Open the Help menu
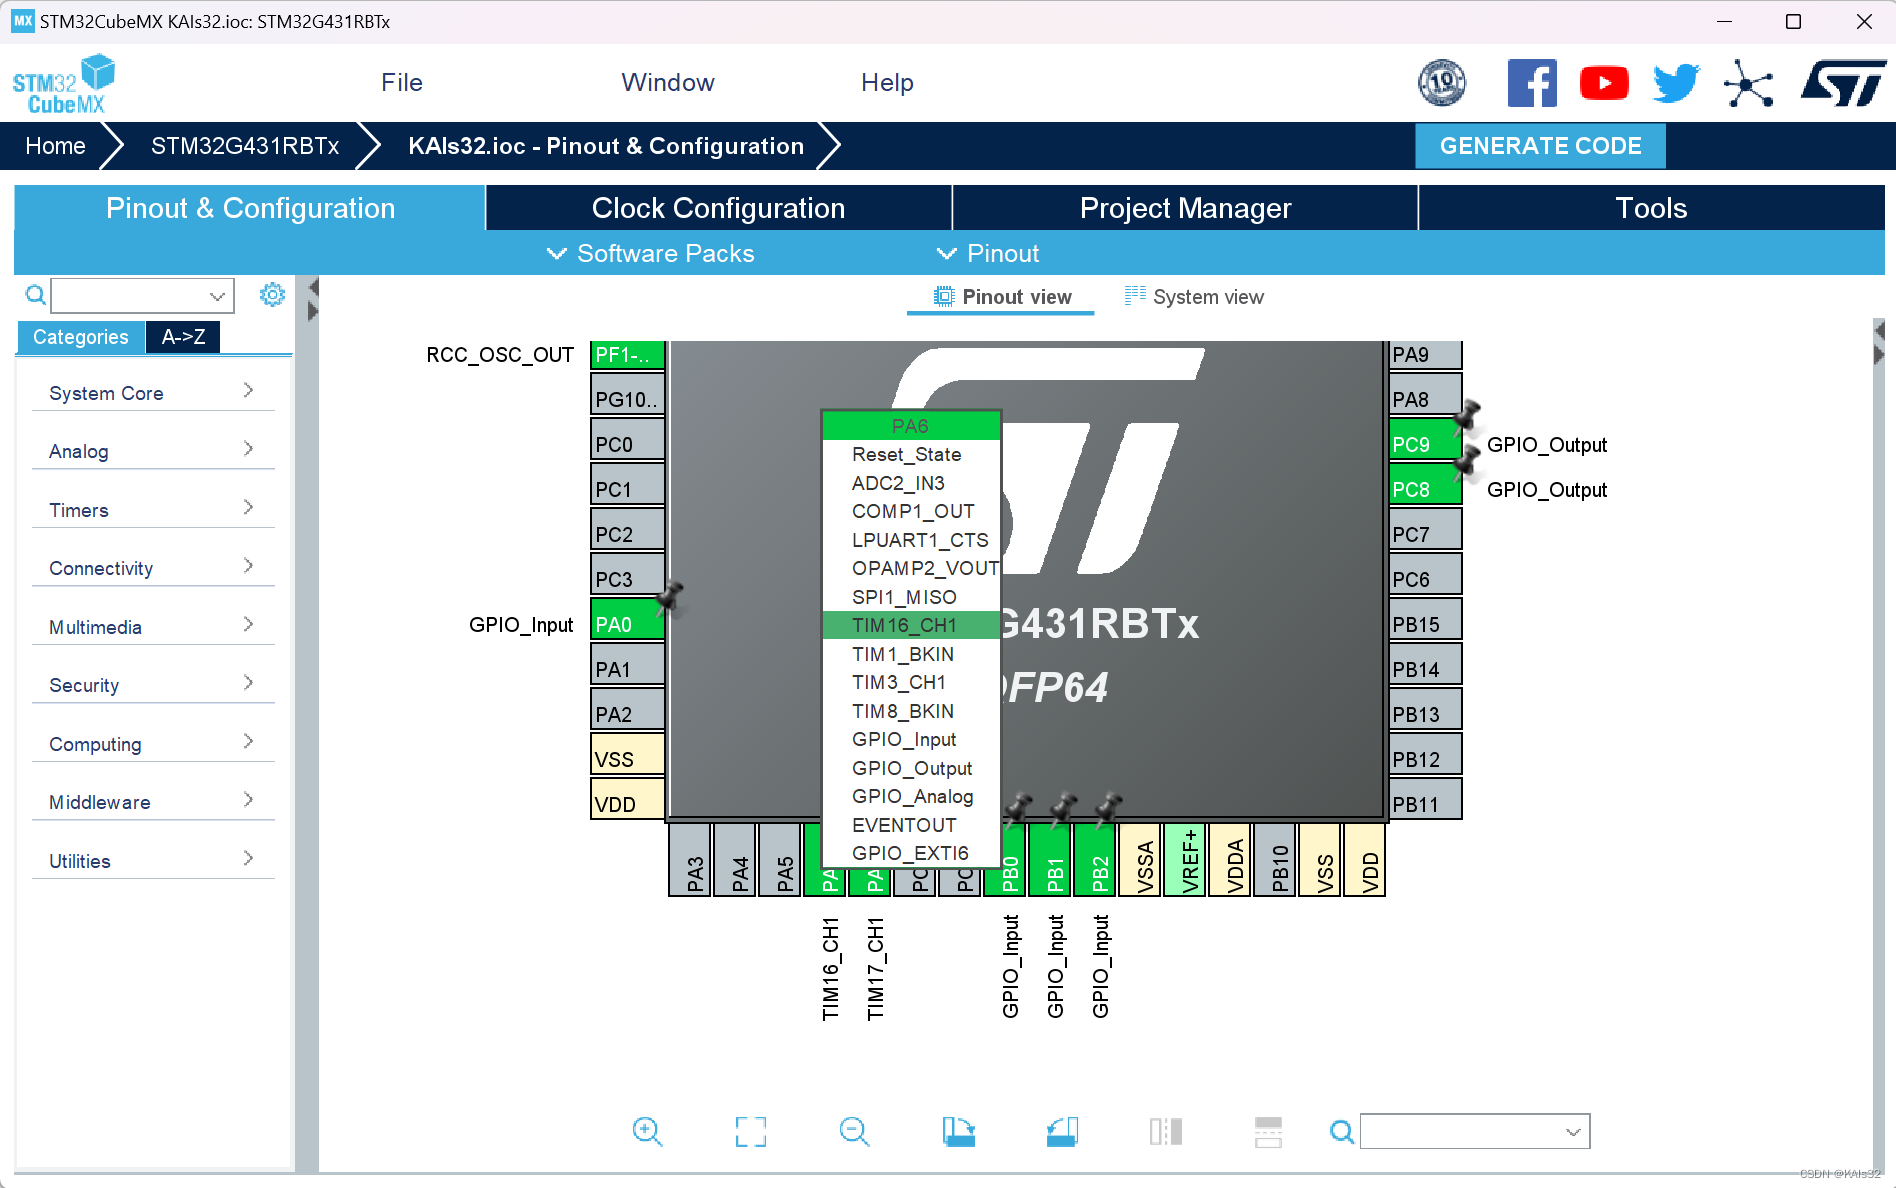 coord(887,83)
